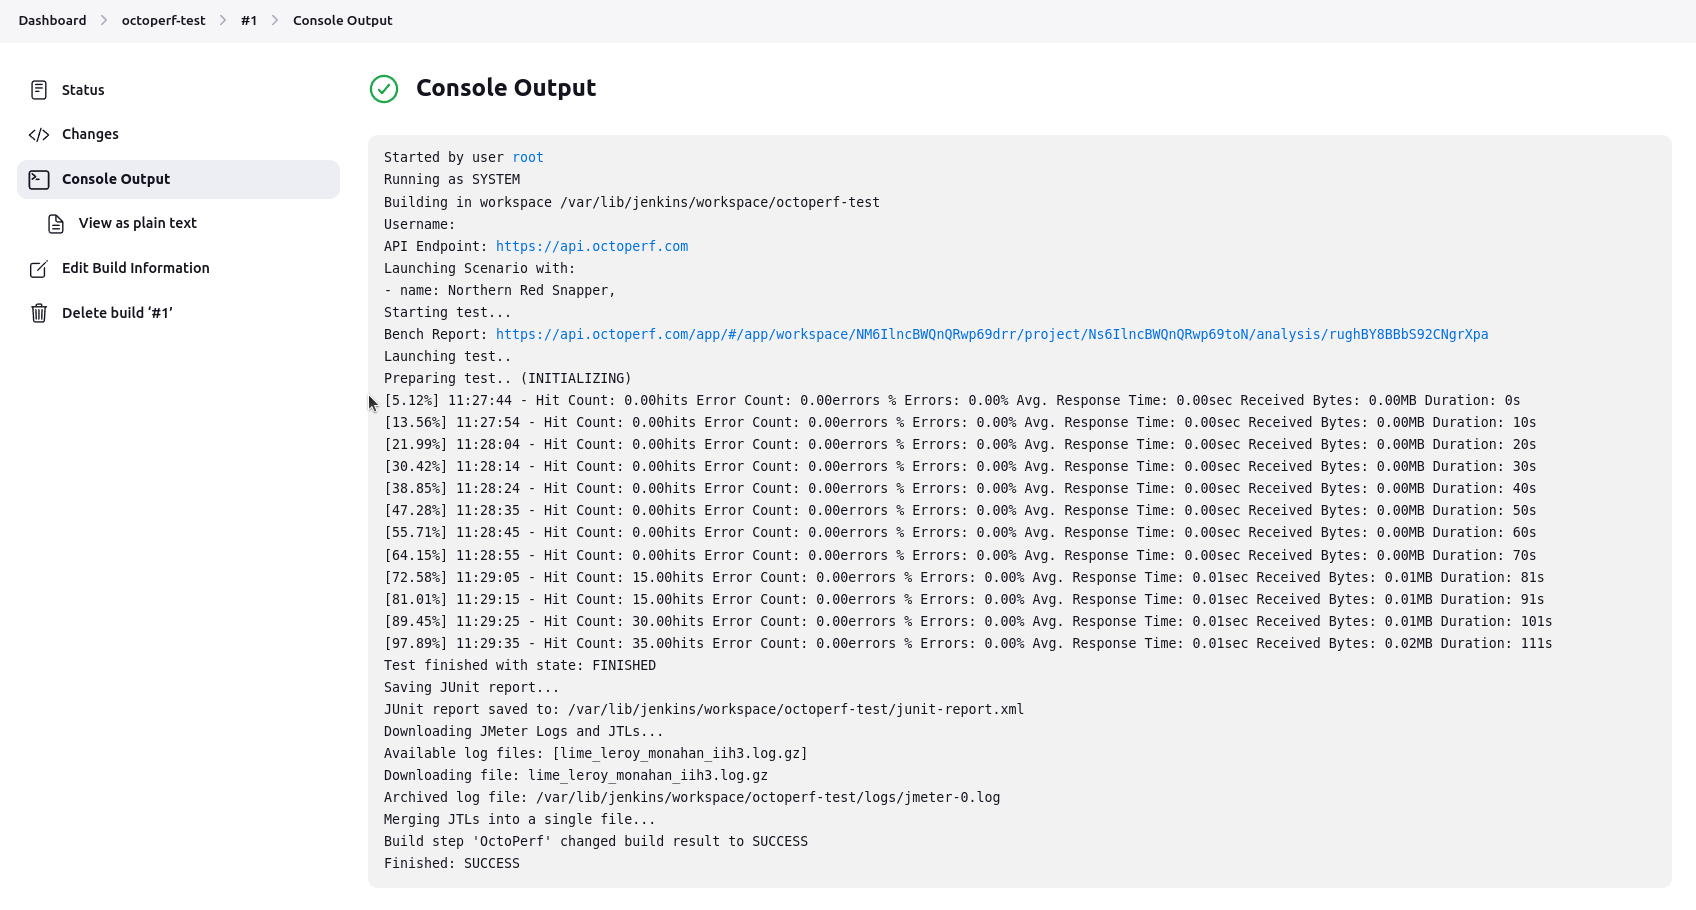Click the Console Output terminal icon
The image size is (1696, 910).
38,179
